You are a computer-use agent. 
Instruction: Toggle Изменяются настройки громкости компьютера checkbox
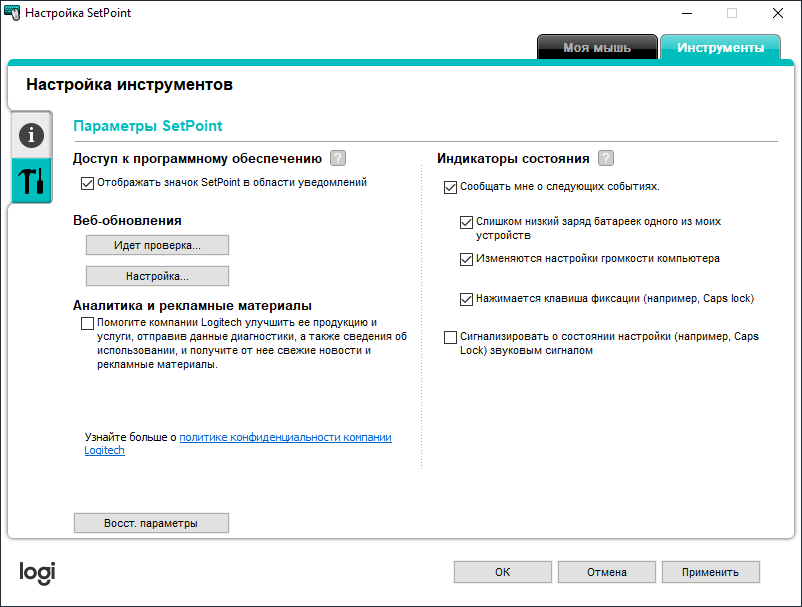(466, 259)
